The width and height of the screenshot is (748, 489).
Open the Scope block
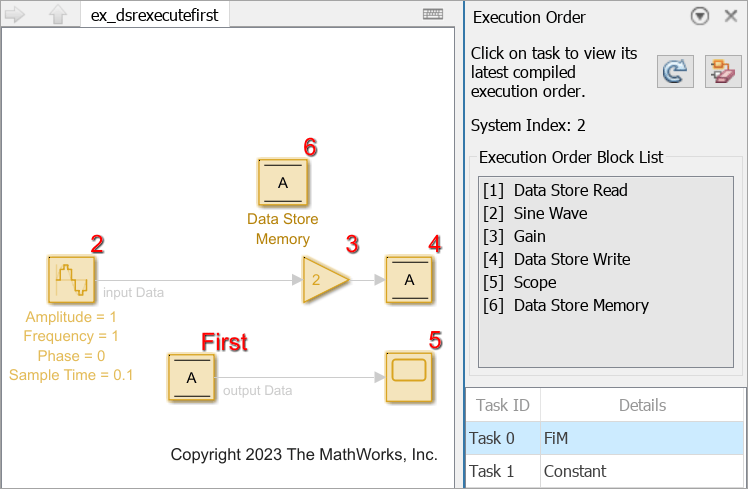pos(409,377)
